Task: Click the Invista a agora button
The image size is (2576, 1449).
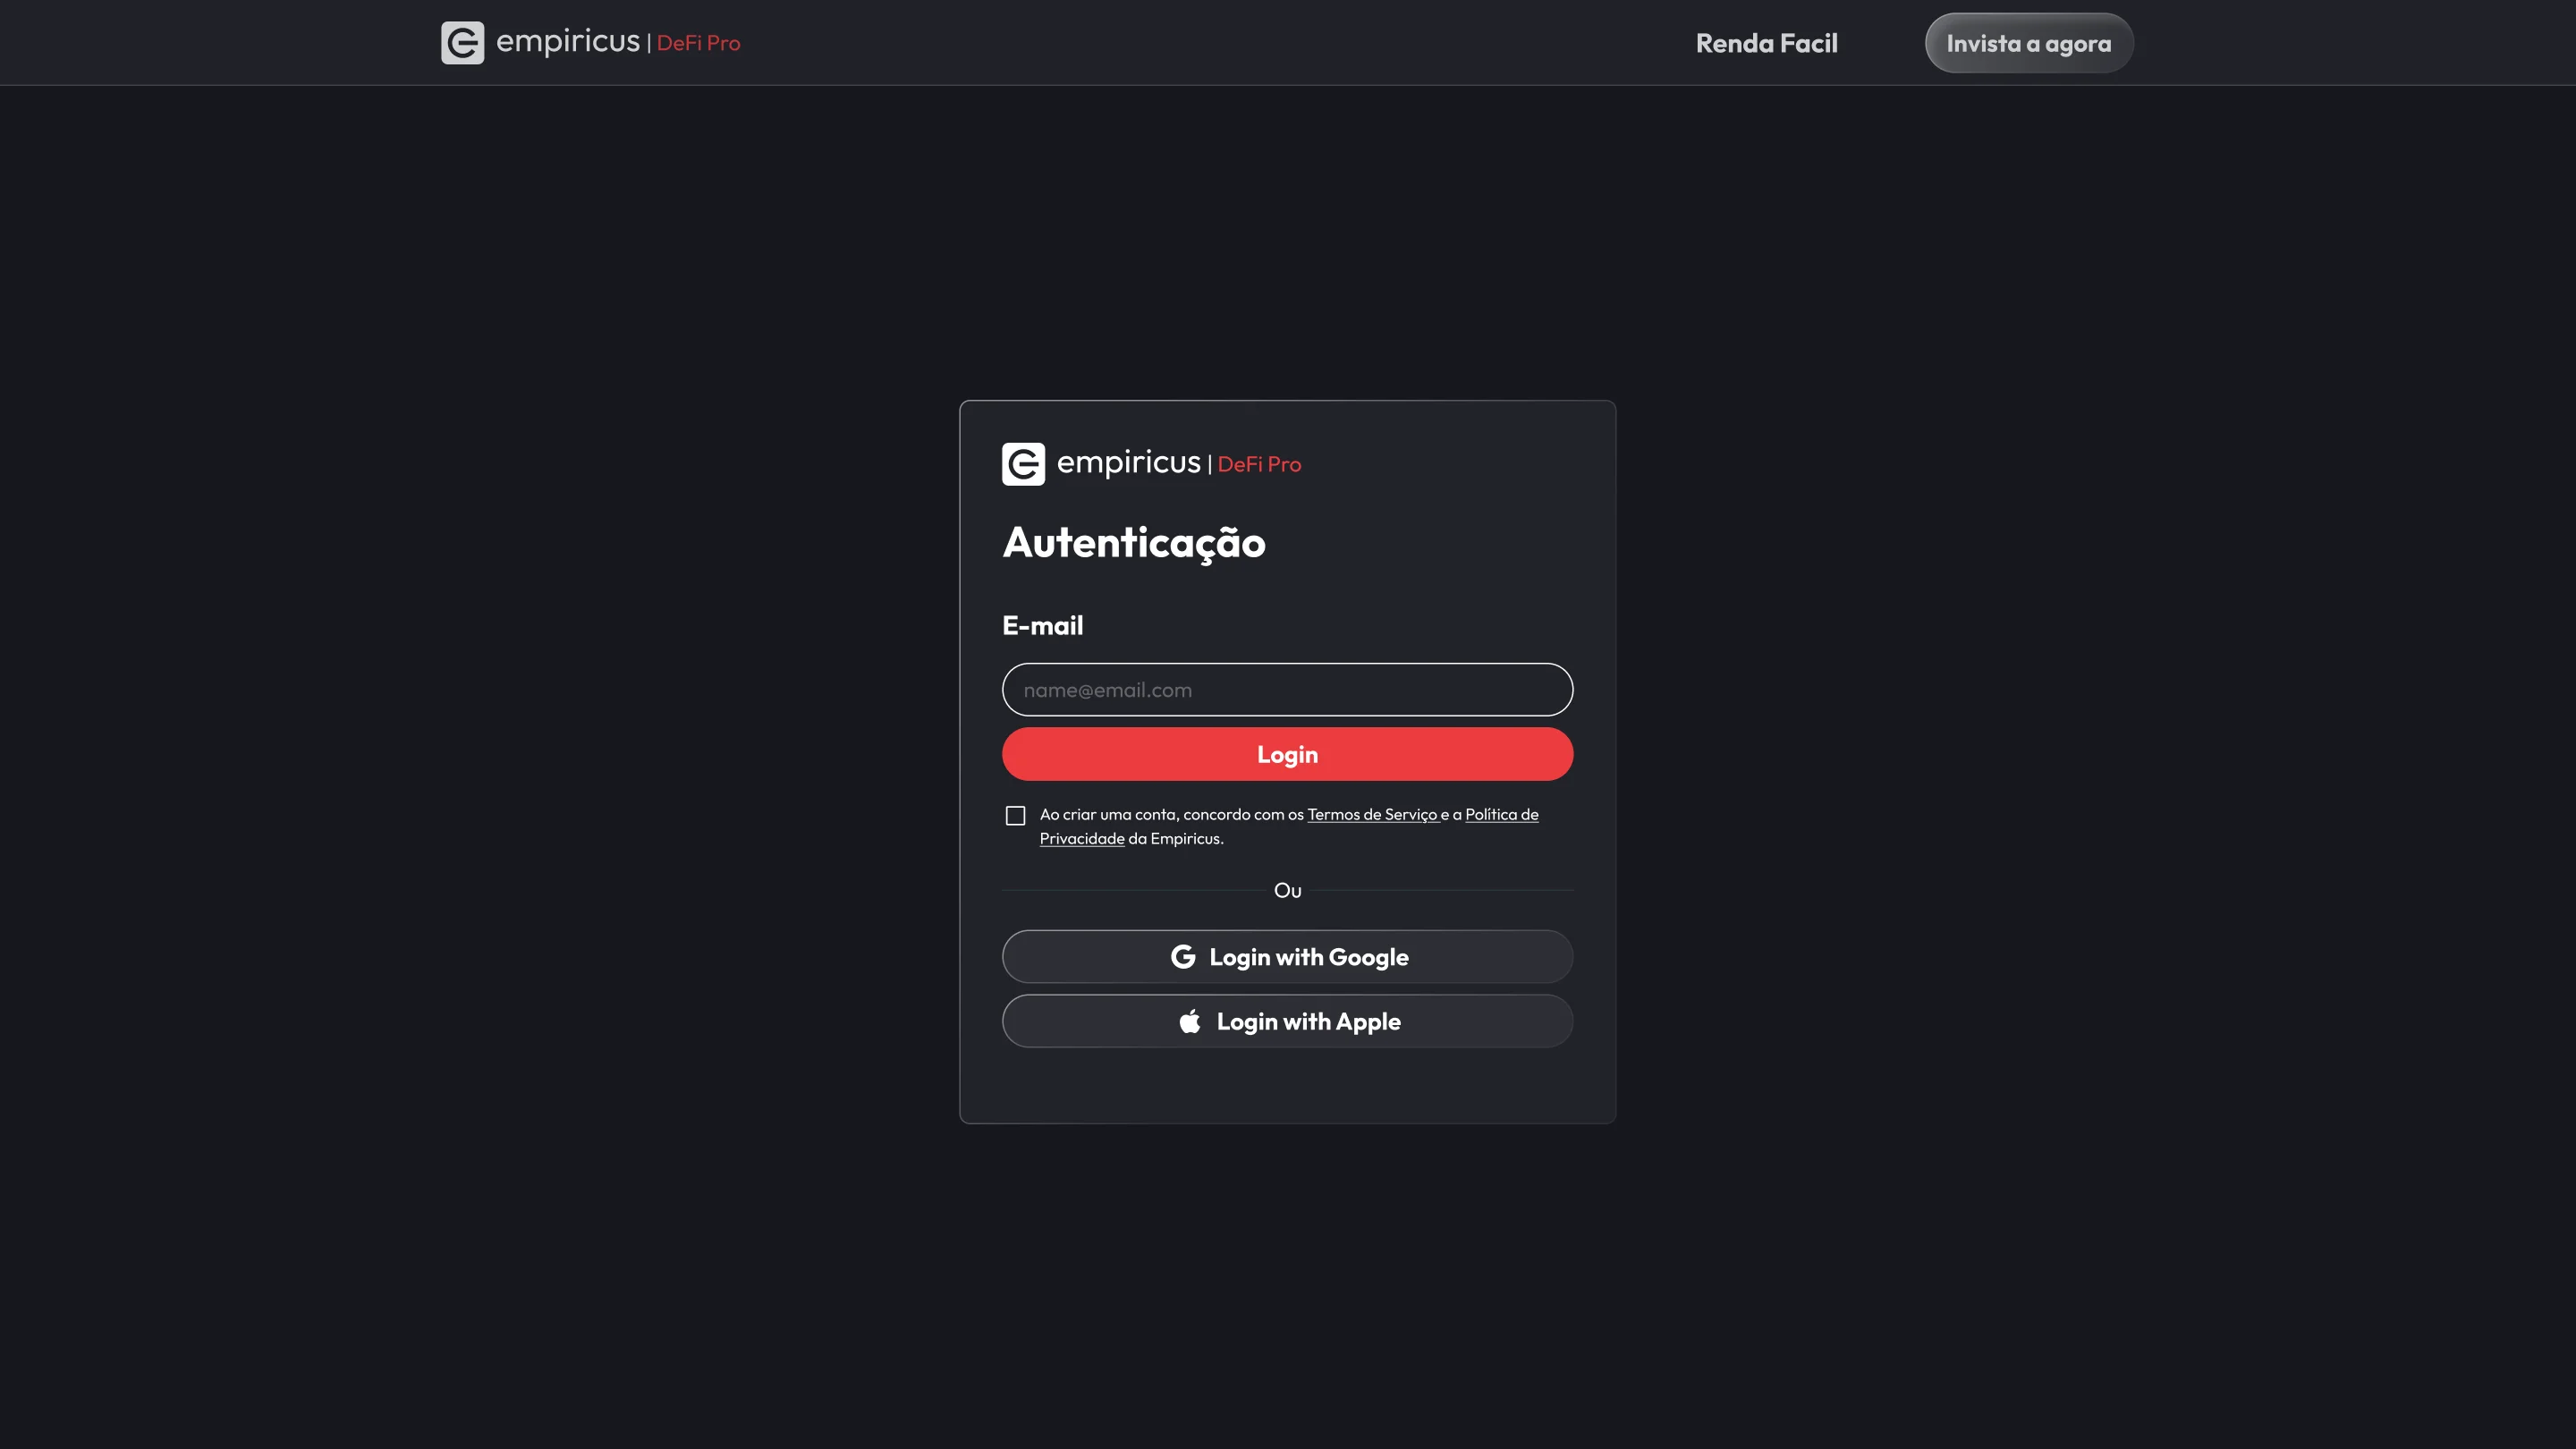Action: 2029,43
